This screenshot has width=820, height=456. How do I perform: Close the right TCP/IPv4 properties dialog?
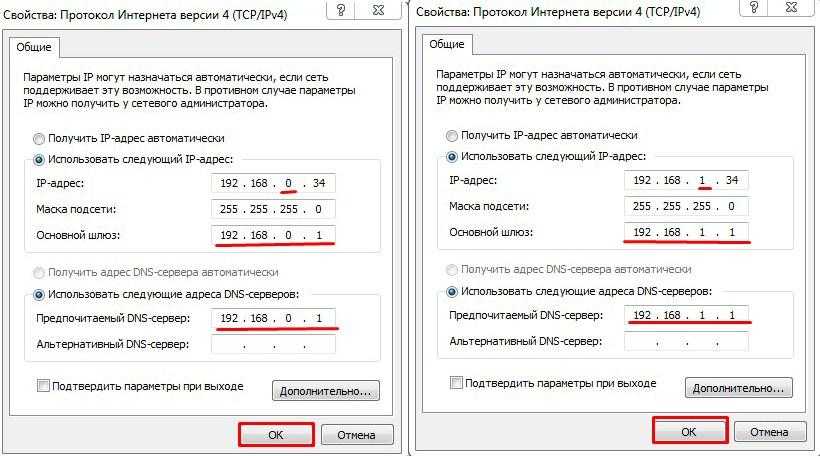(792, 8)
